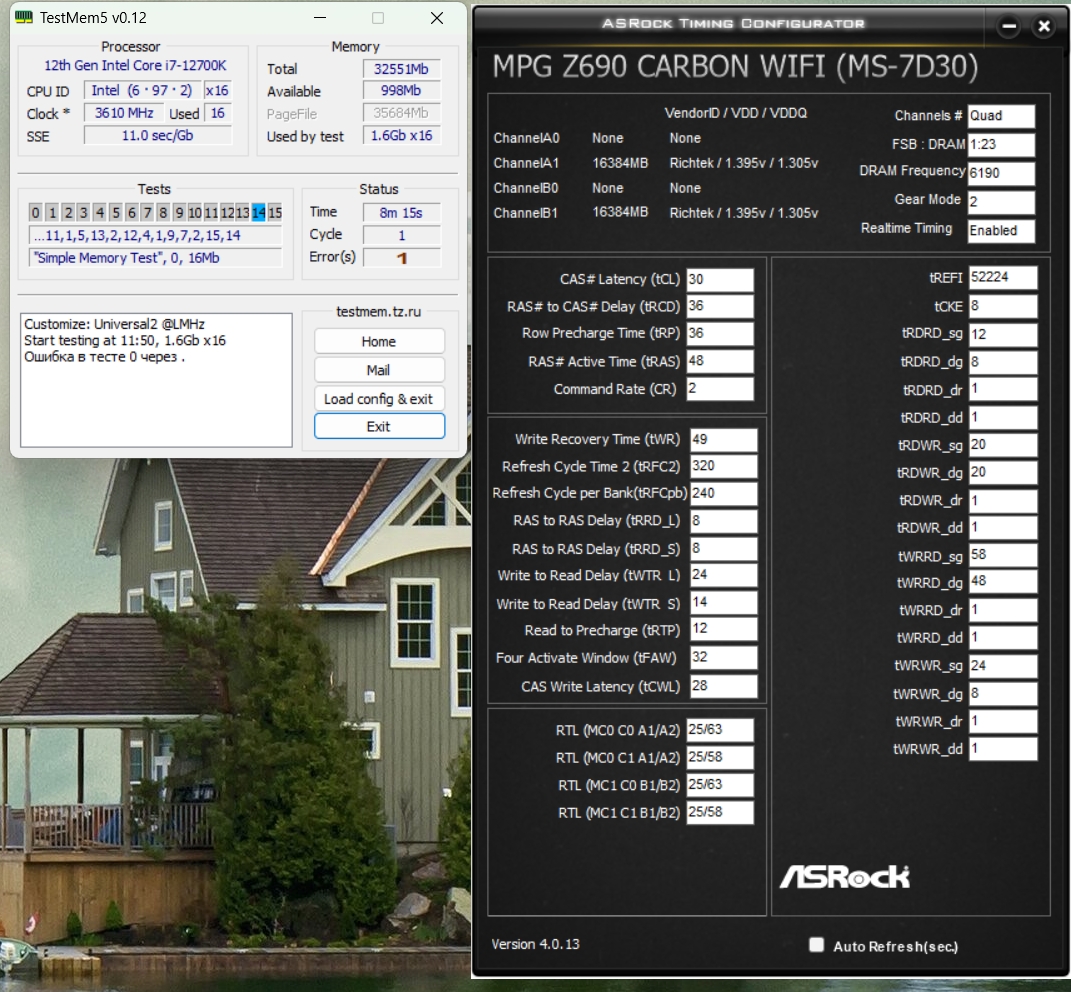
Task: Click the CAS# Latency (tCL) field
Action: 720,279
